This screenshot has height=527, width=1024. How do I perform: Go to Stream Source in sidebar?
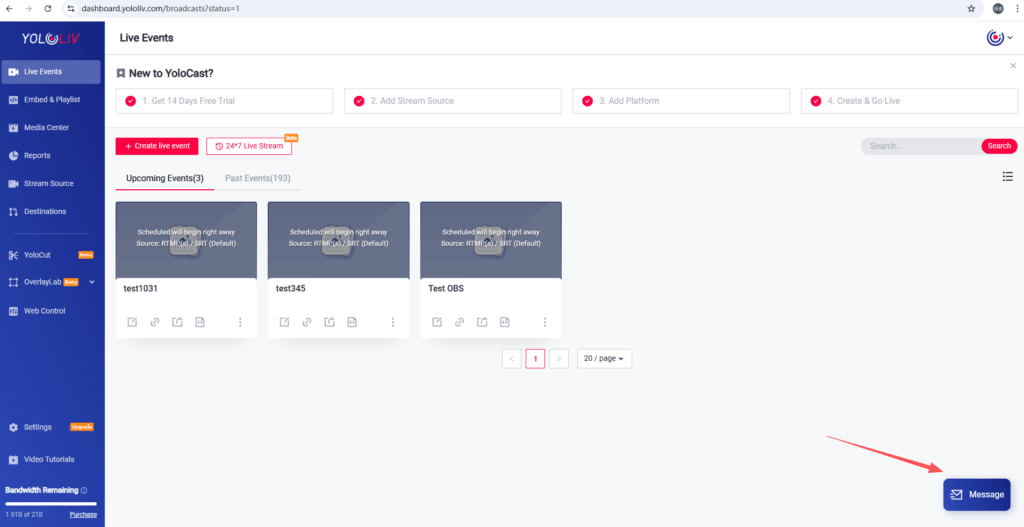(x=48, y=184)
